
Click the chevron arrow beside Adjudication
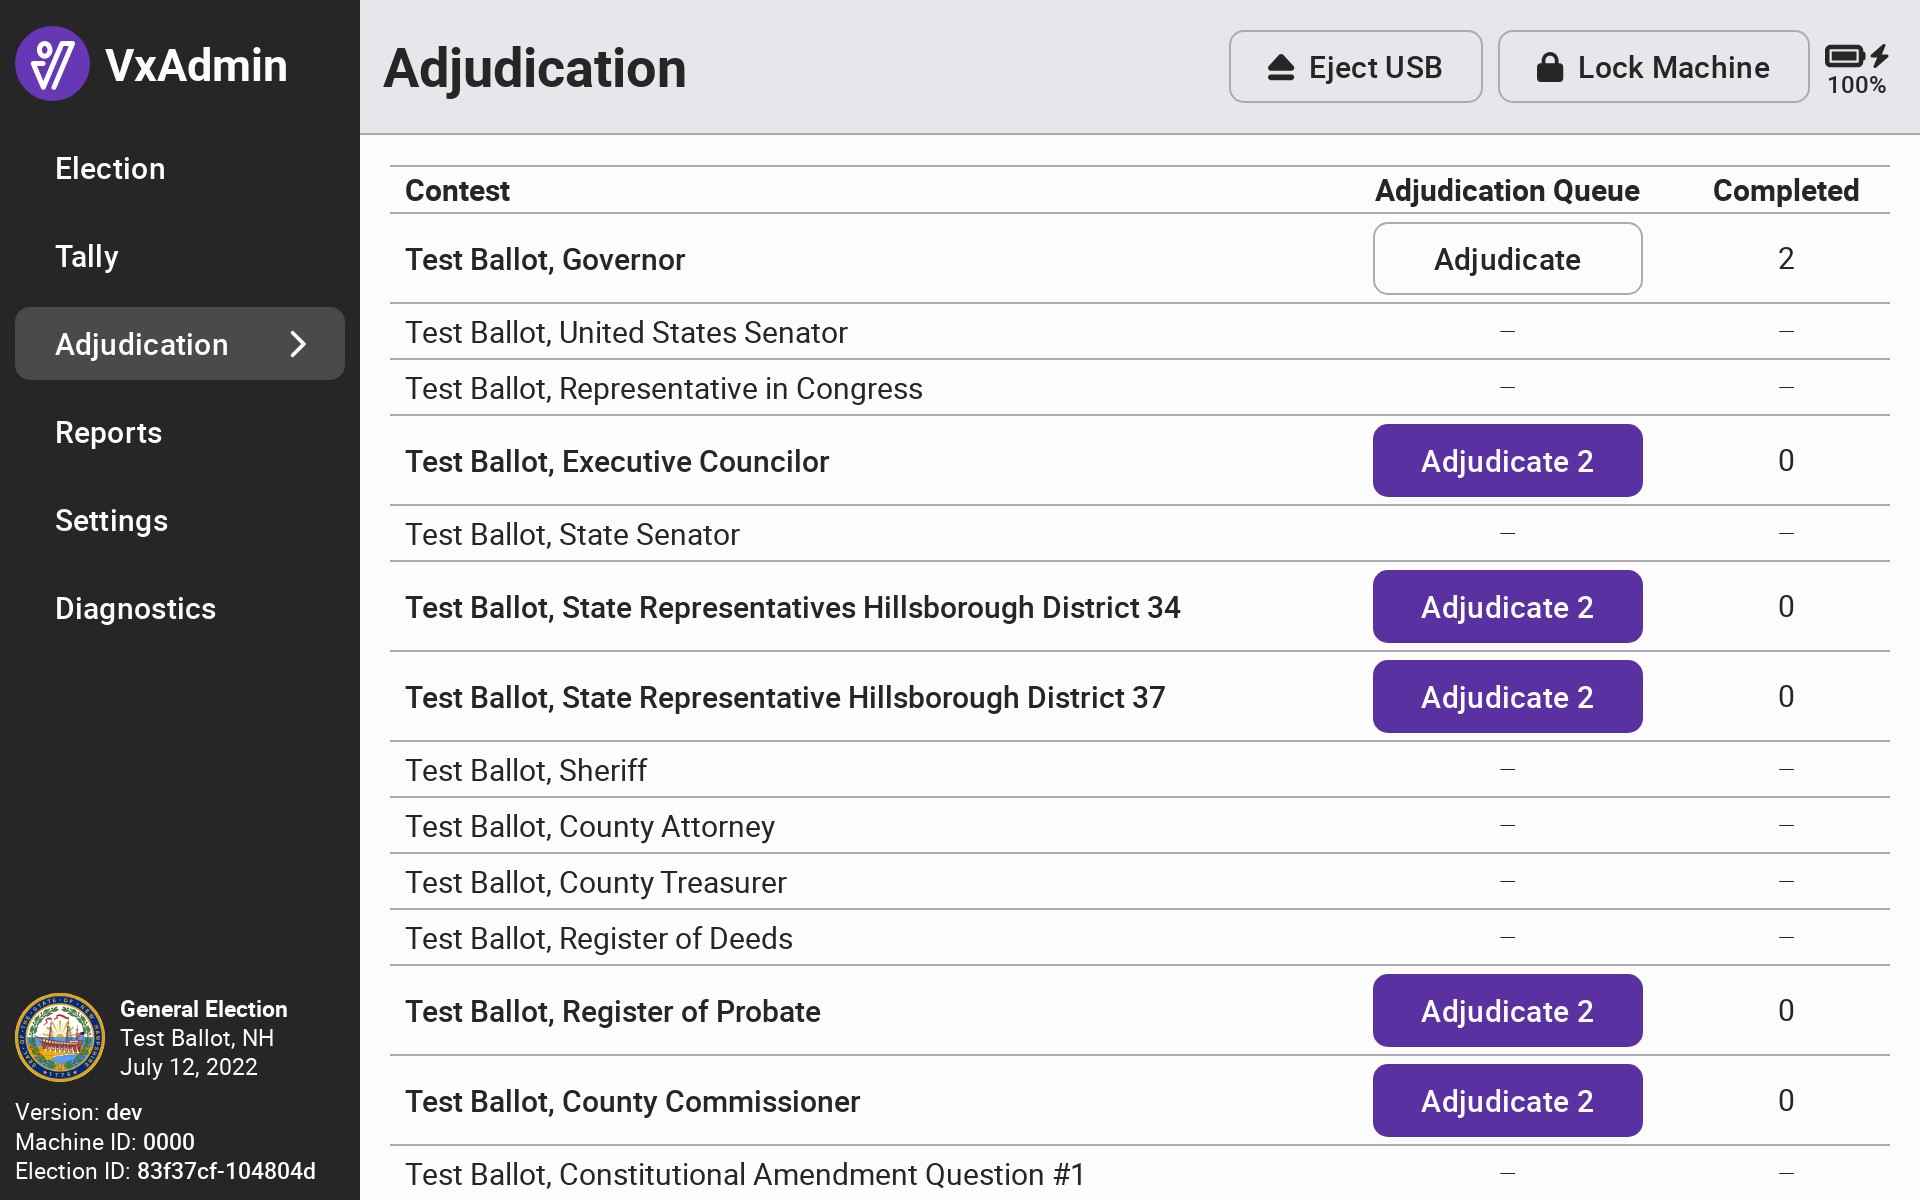click(x=298, y=344)
